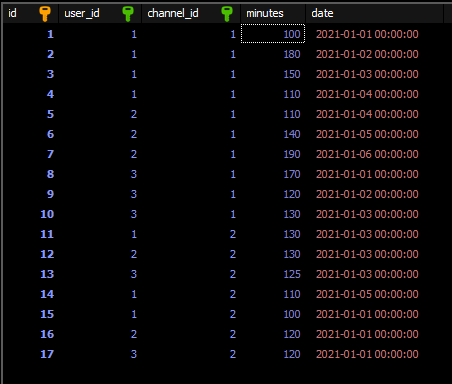Select id cell 9
This screenshot has height=384, width=452.
pyautogui.click(x=31, y=194)
